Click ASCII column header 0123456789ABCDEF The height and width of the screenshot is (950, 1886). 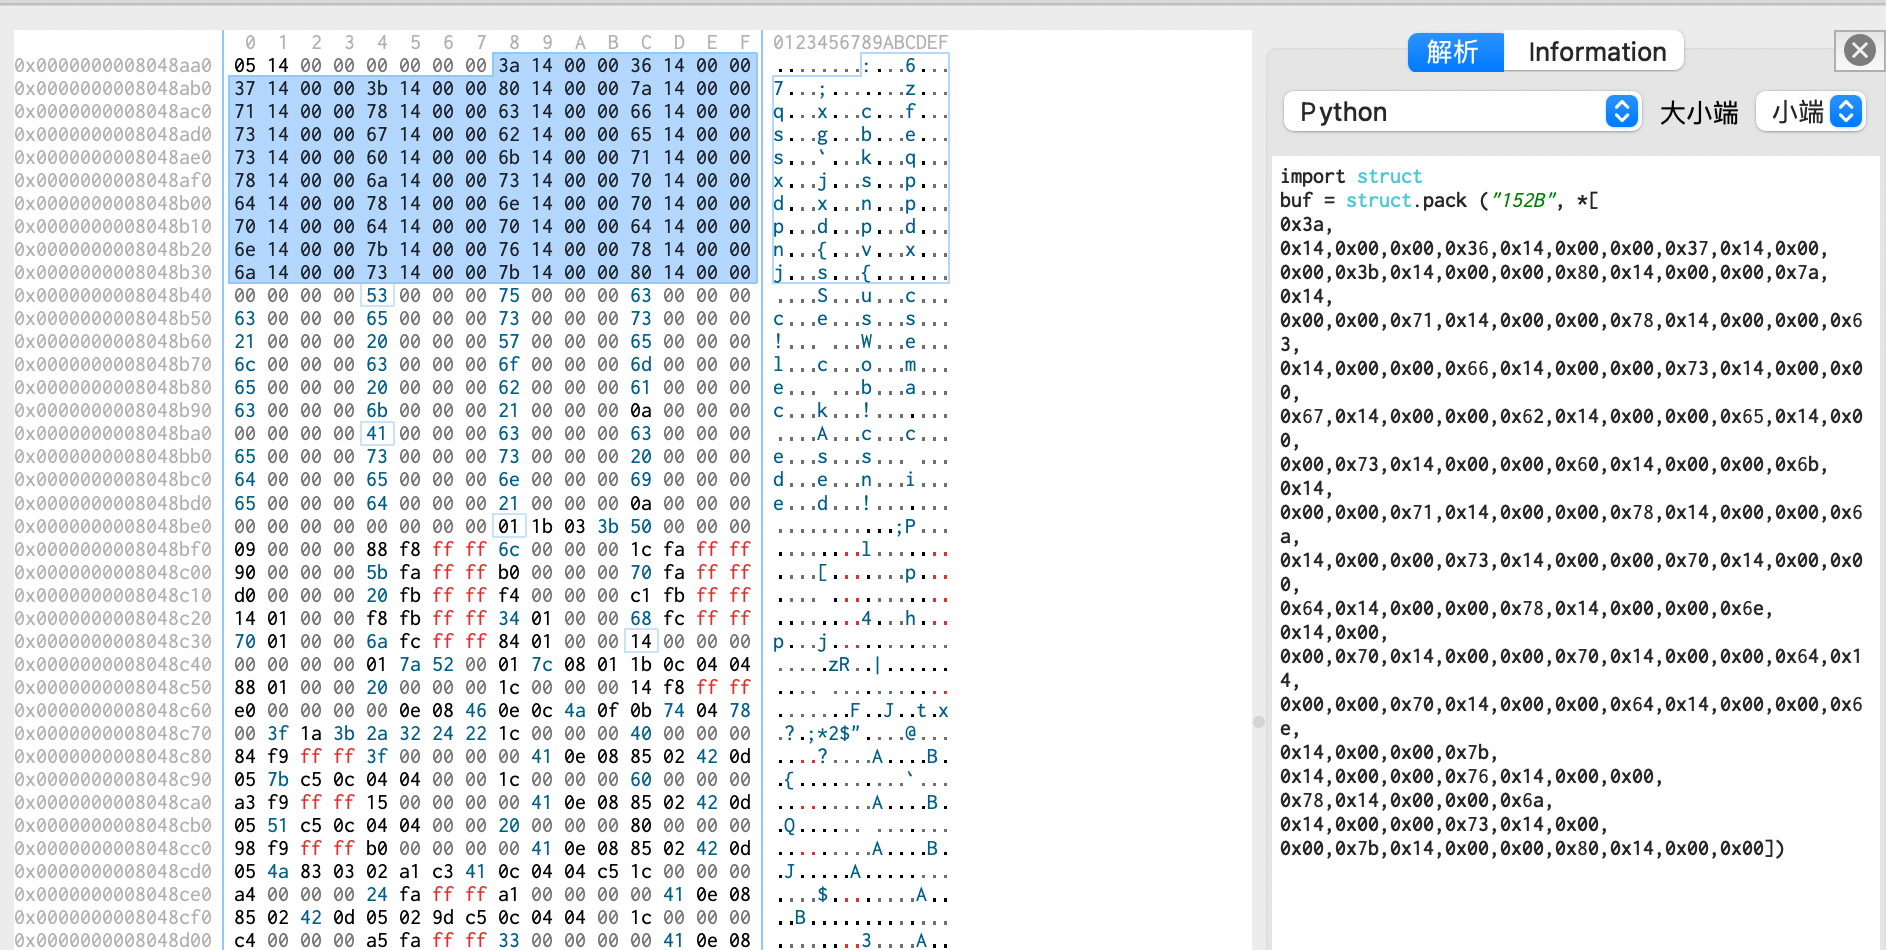860,42
